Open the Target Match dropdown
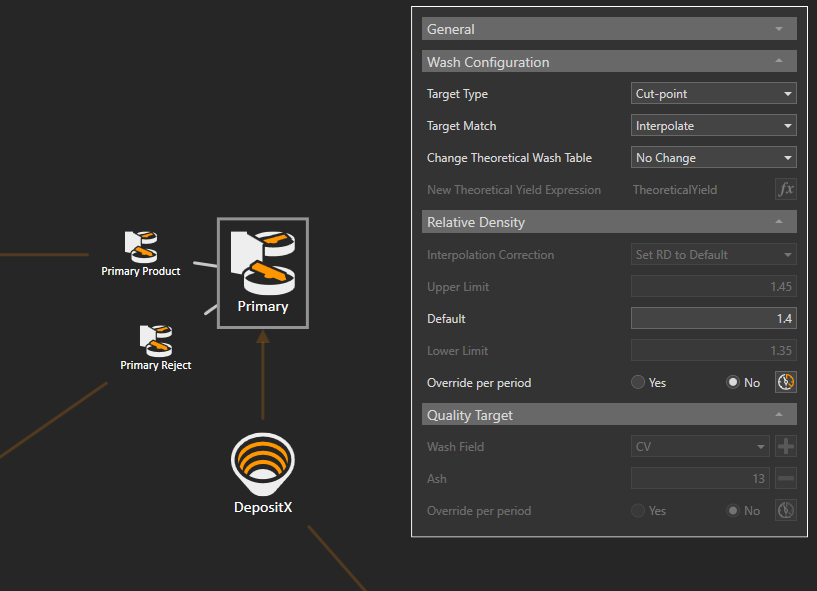Screen dimensions: 817x591 pyautogui.click(x=714, y=126)
